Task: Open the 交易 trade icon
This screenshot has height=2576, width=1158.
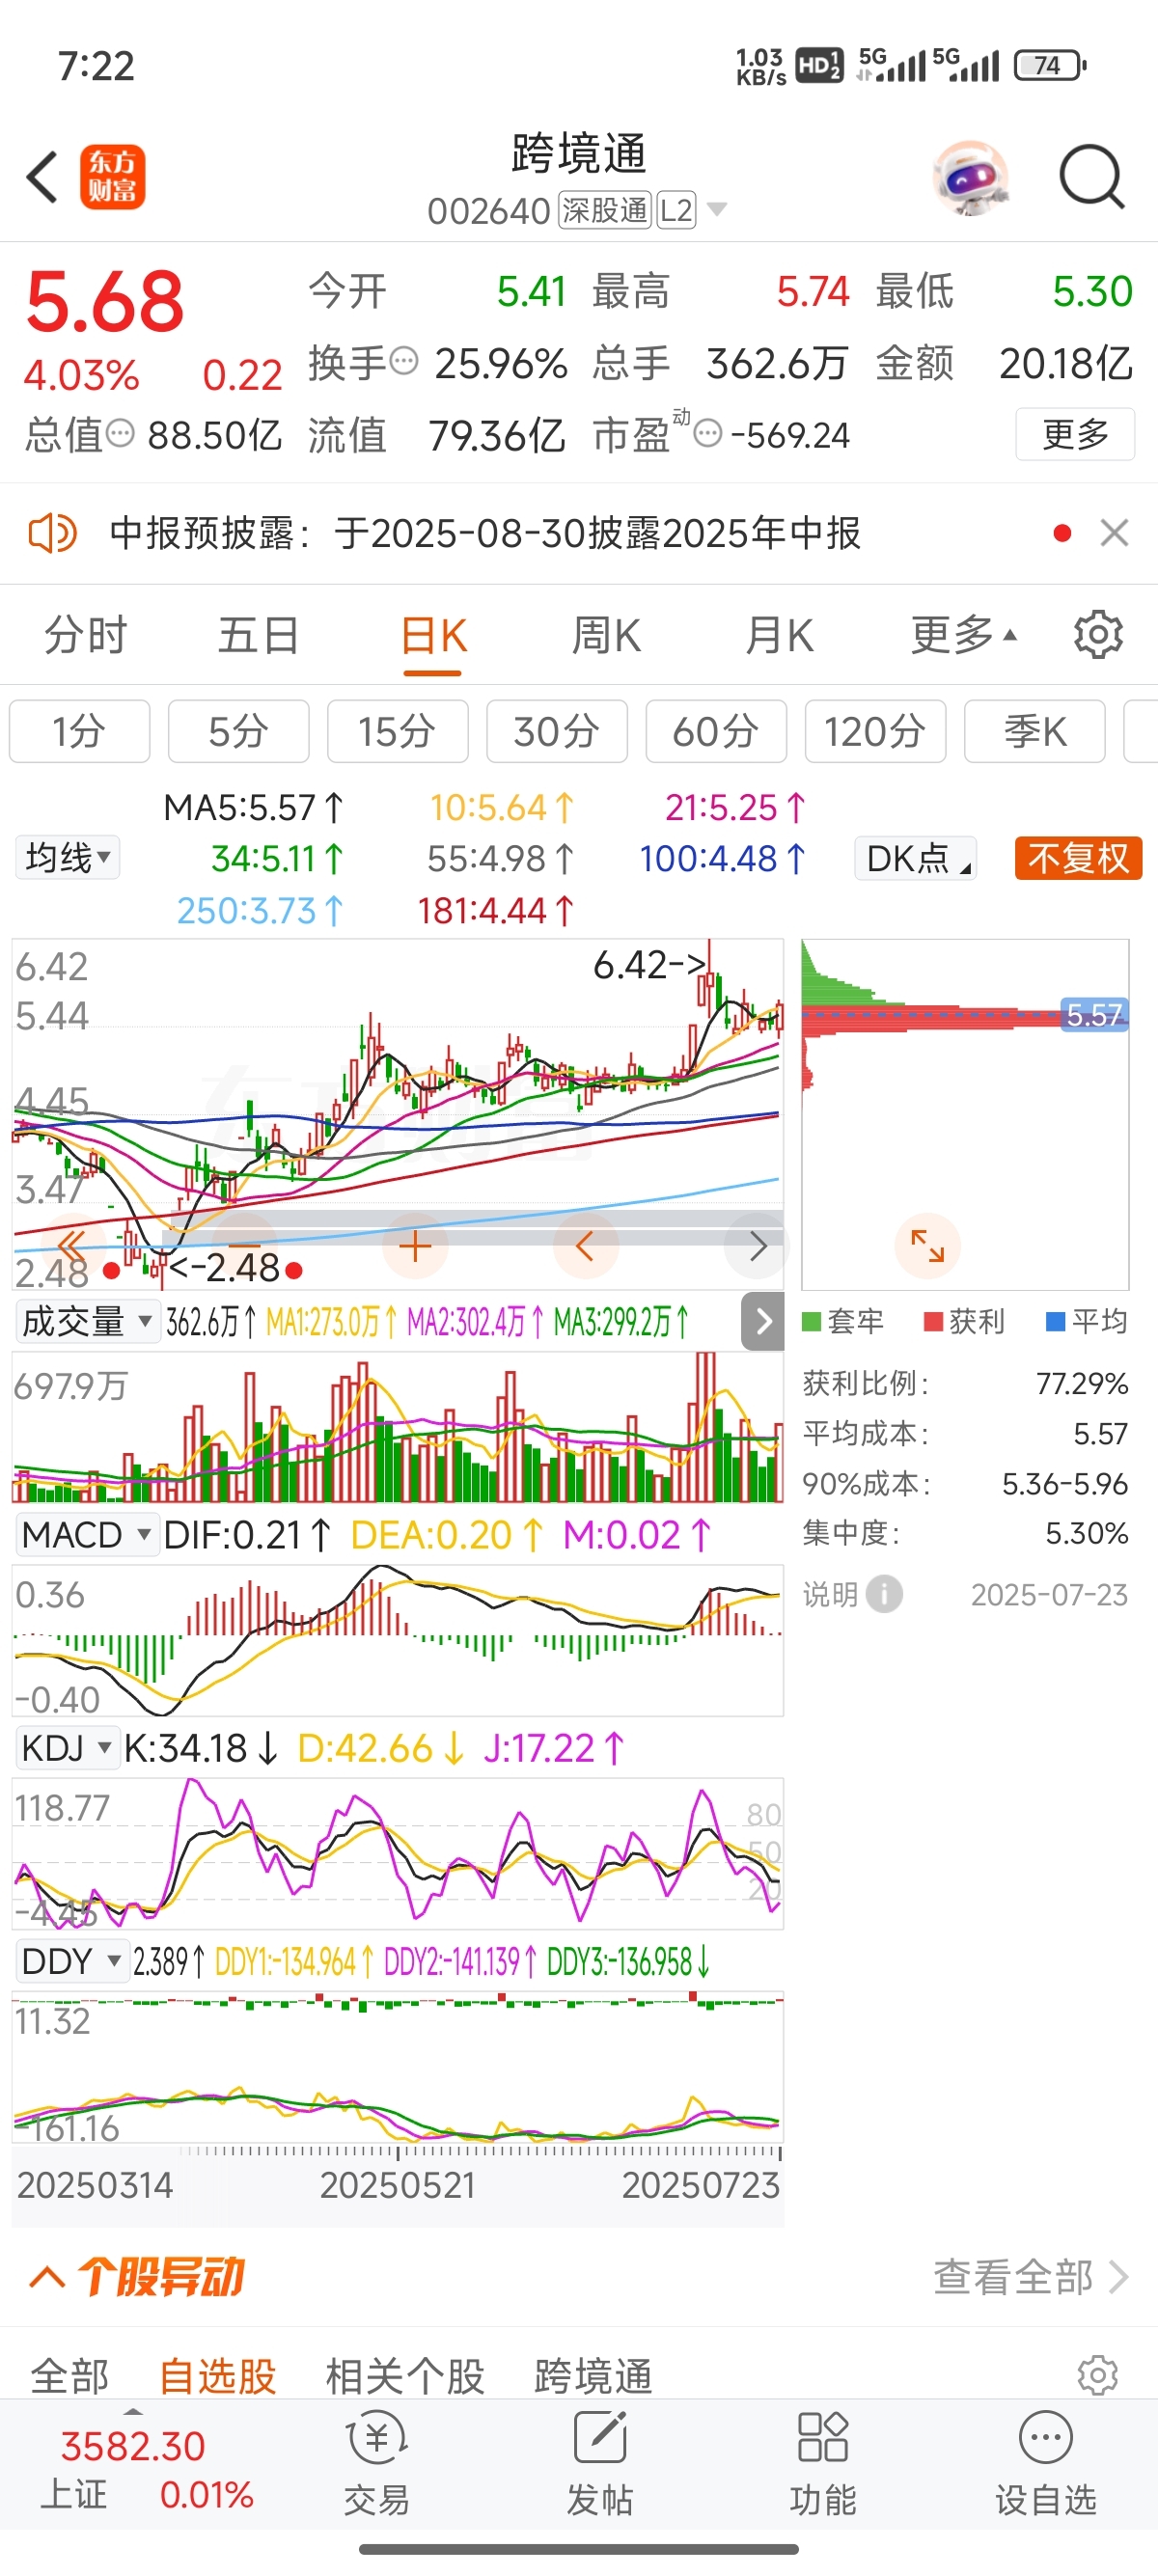Action: click(x=376, y=2463)
